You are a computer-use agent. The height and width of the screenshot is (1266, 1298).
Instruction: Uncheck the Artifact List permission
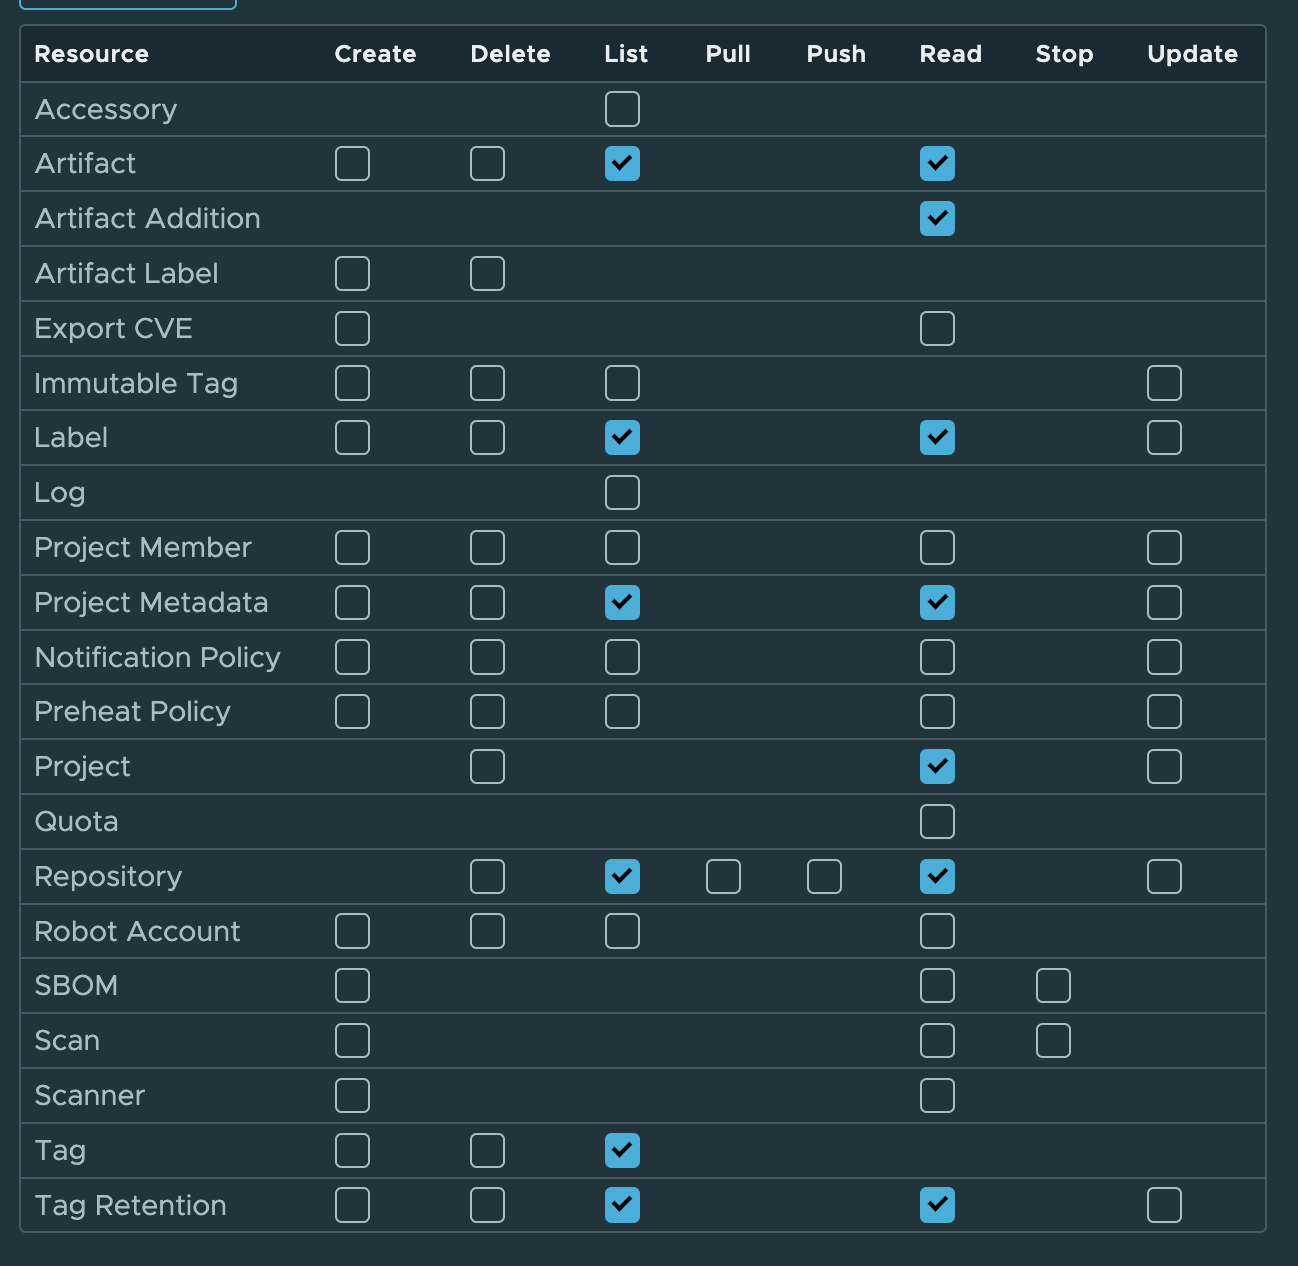(x=622, y=164)
